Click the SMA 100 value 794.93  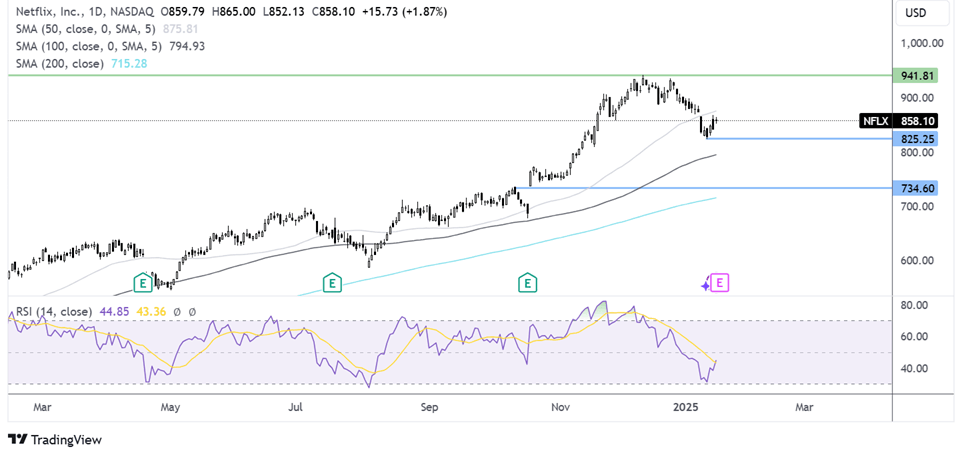(x=186, y=46)
